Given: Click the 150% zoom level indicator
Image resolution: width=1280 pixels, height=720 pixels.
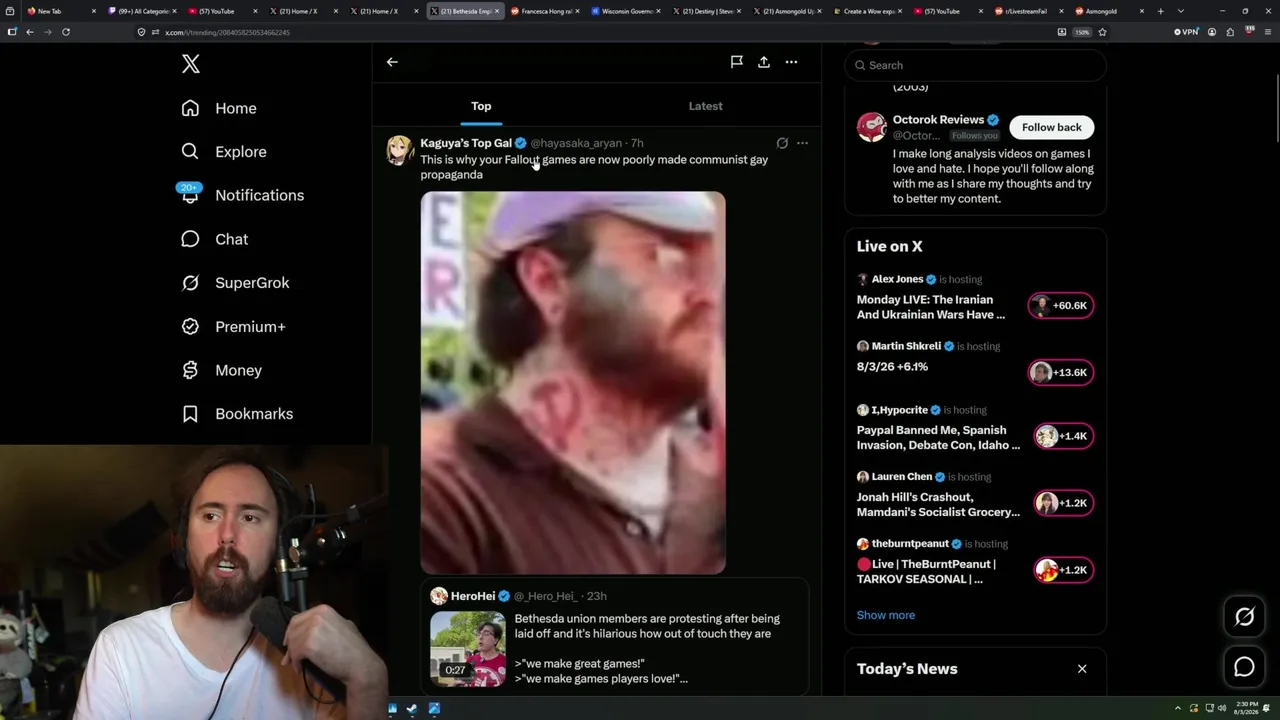Looking at the screenshot, I should pyautogui.click(x=1082, y=32).
